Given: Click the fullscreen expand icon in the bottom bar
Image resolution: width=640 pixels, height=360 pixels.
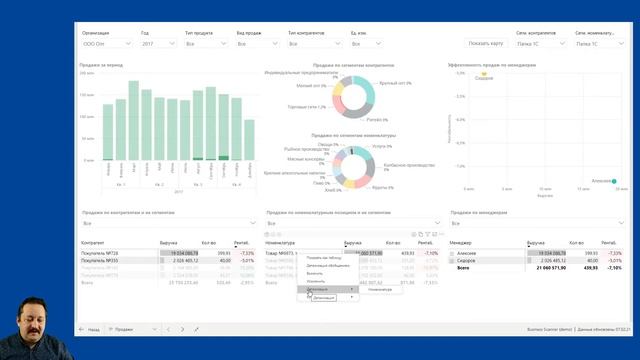Looking at the screenshot, I should point(196,329).
